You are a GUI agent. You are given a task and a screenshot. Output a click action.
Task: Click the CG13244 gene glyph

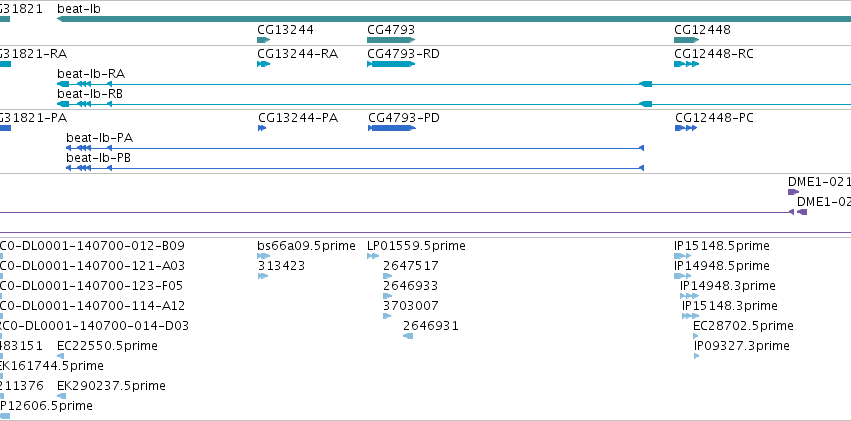pos(264,40)
